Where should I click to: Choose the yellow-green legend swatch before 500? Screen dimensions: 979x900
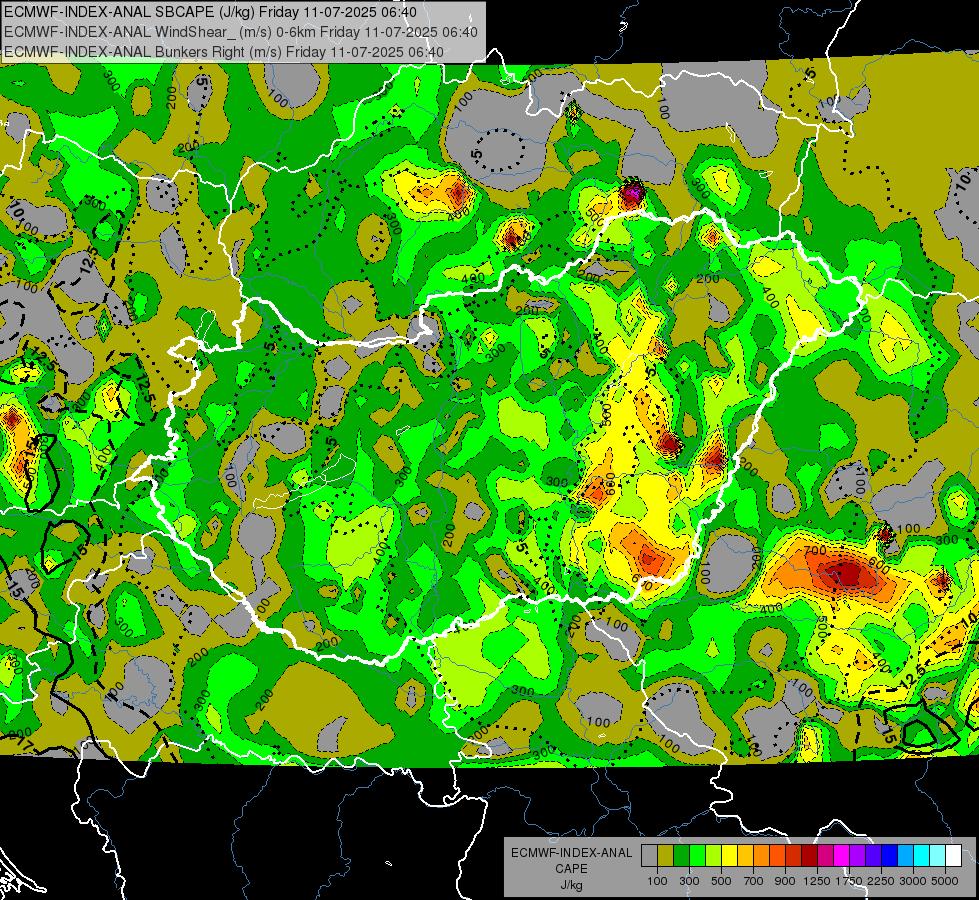click(x=714, y=855)
